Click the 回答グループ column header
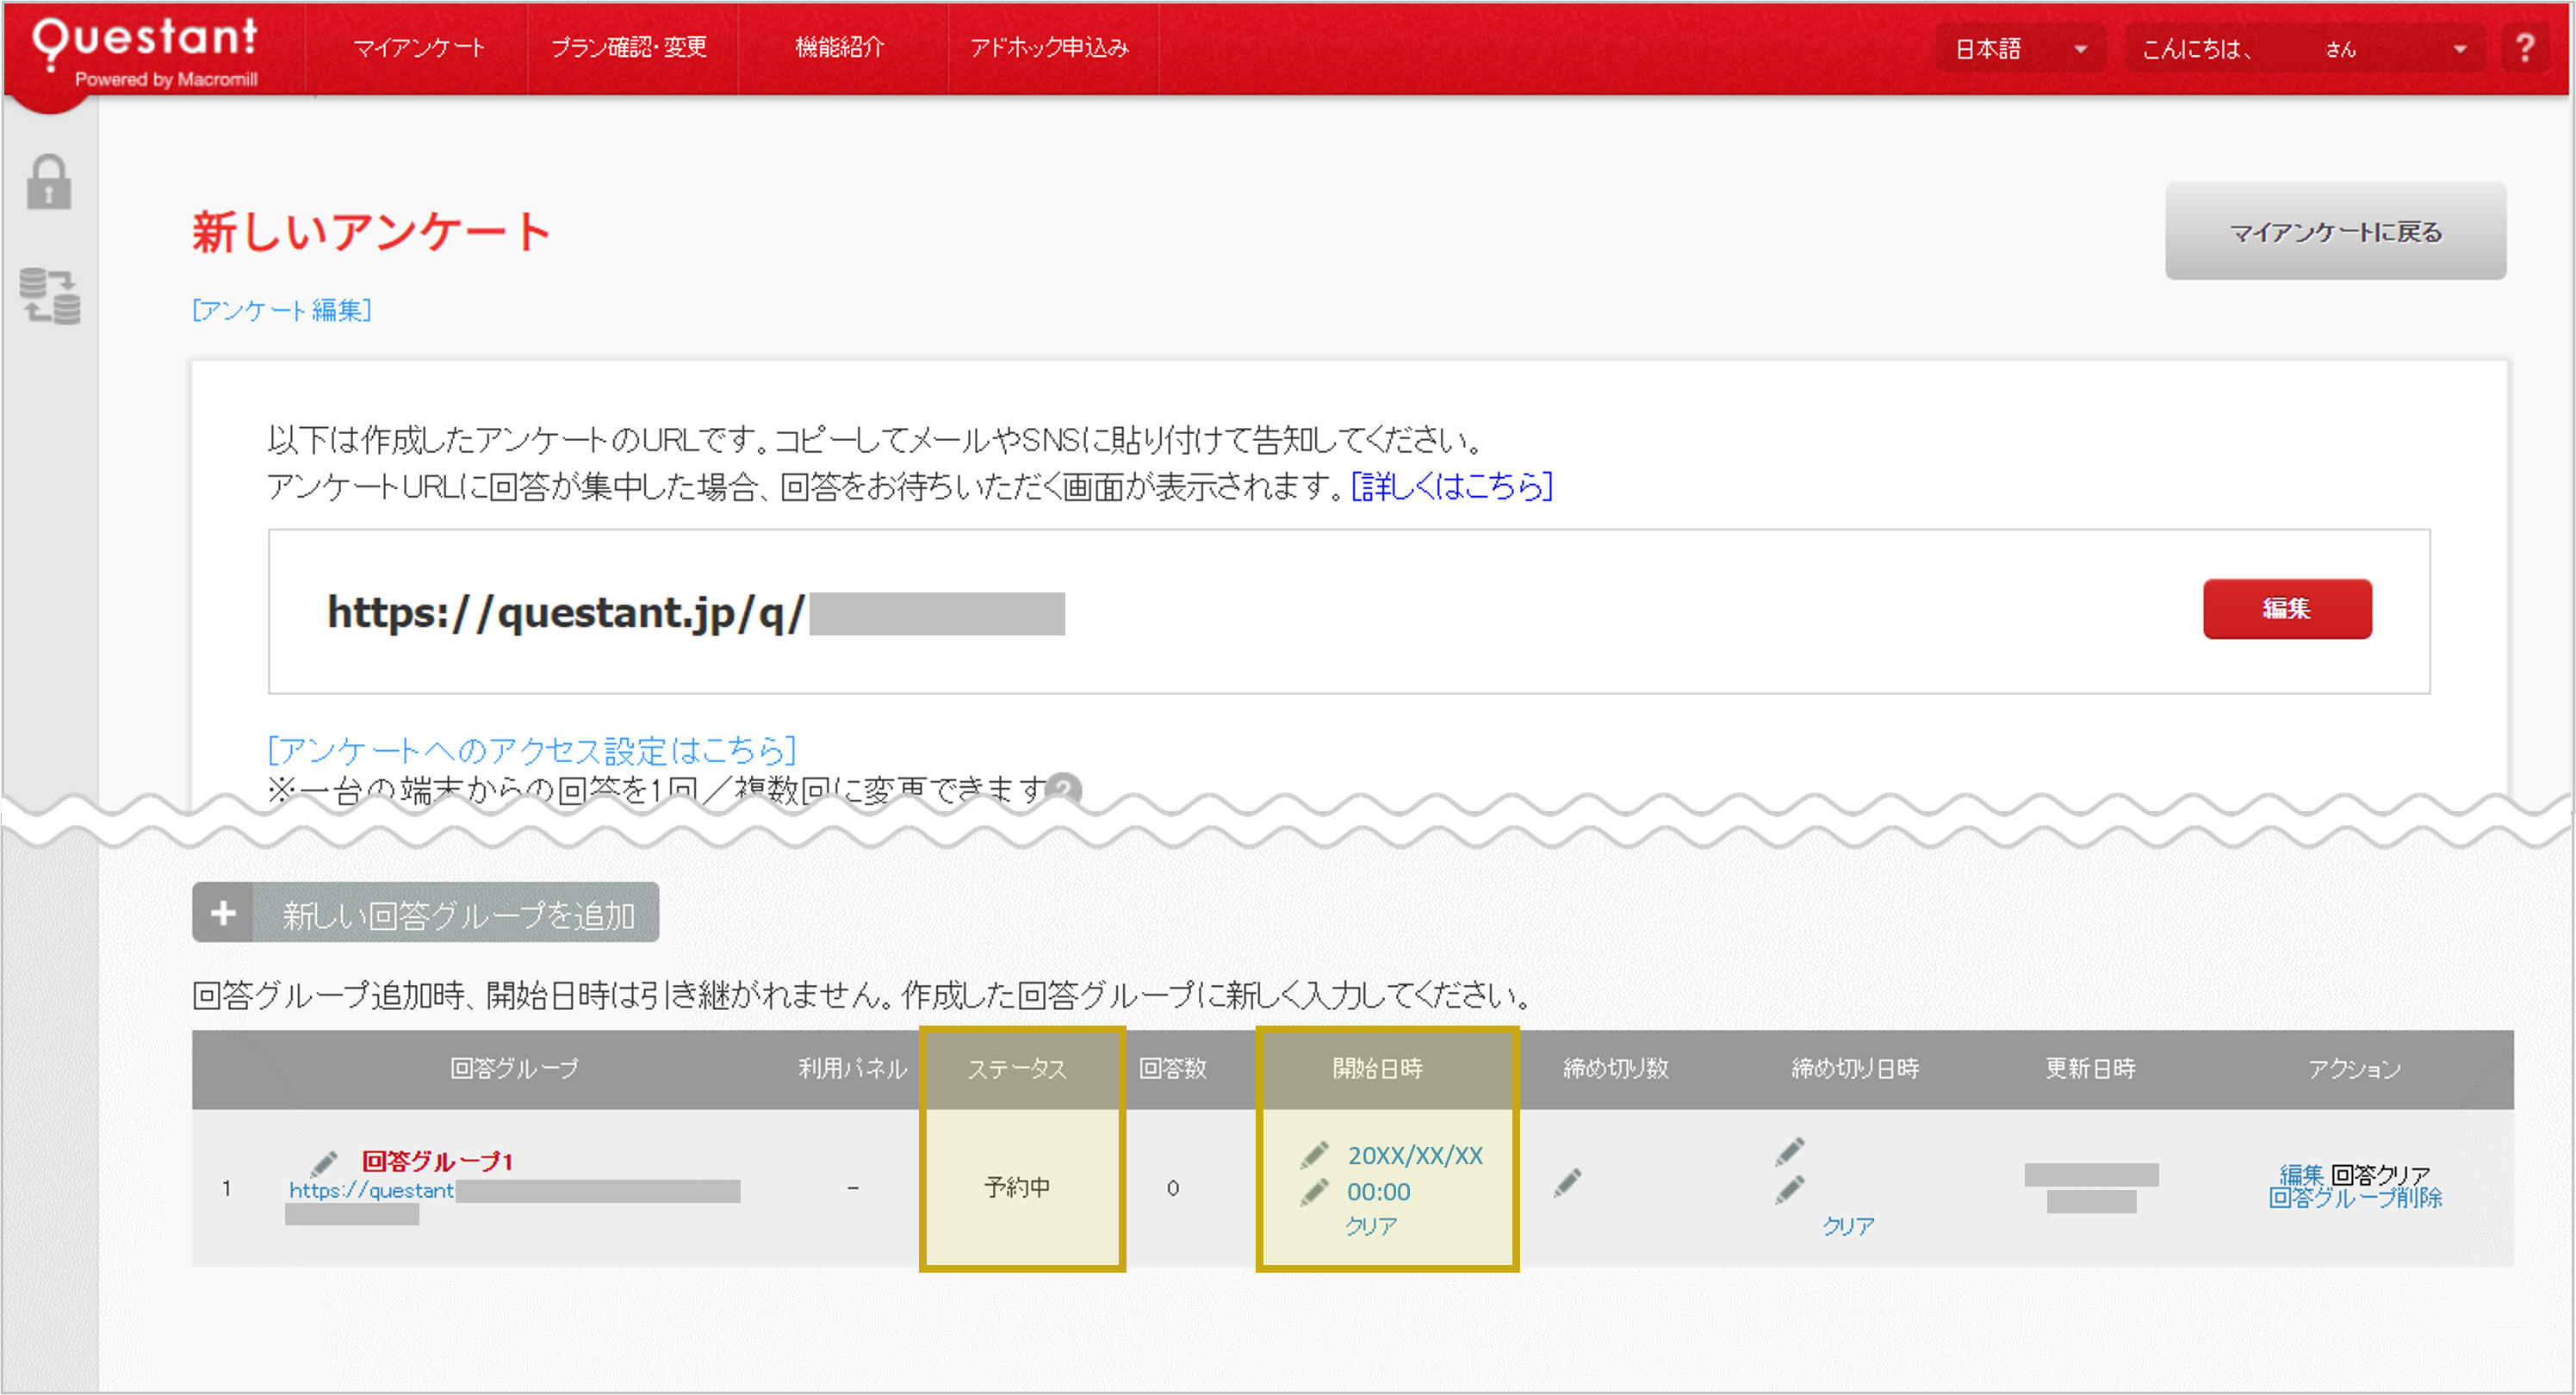 514,1069
